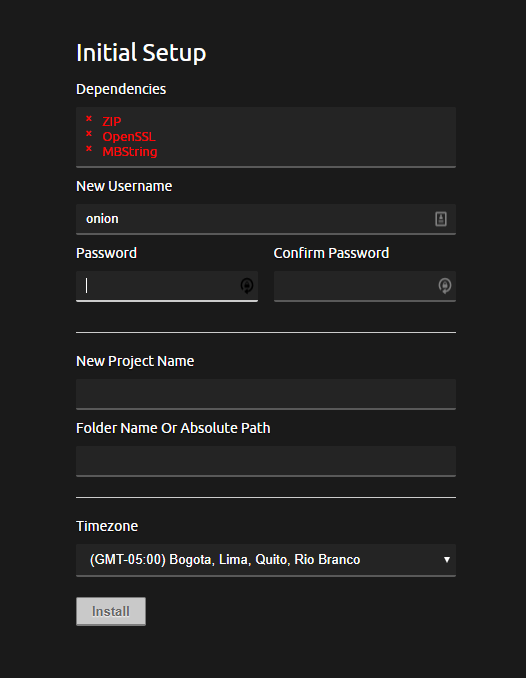Viewport: 526px width, 678px height.
Task: Click the red X beside MBString
Action: click(x=89, y=149)
